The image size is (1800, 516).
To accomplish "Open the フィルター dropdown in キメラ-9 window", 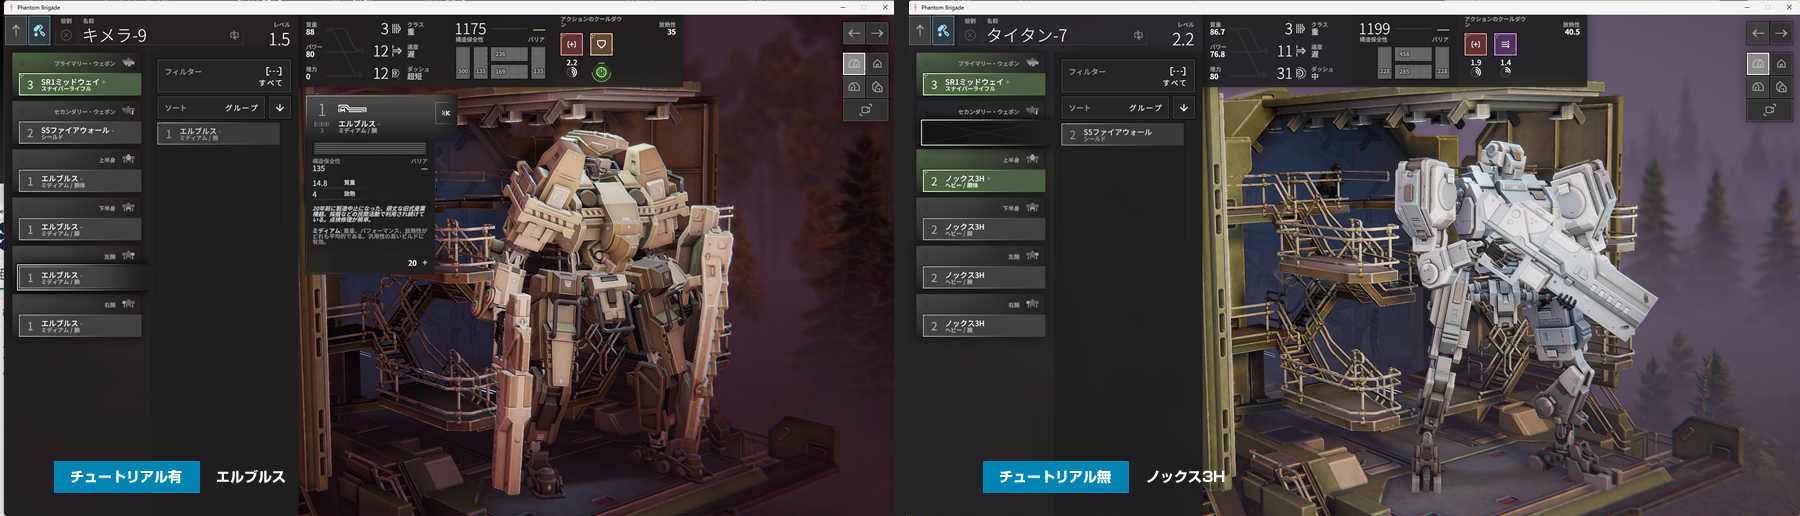I will click(224, 75).
